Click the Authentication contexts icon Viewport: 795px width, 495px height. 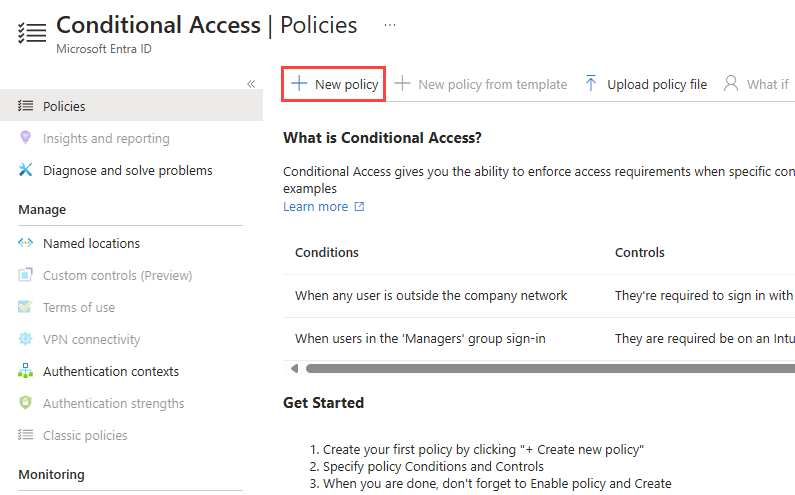tap(26, 371)
